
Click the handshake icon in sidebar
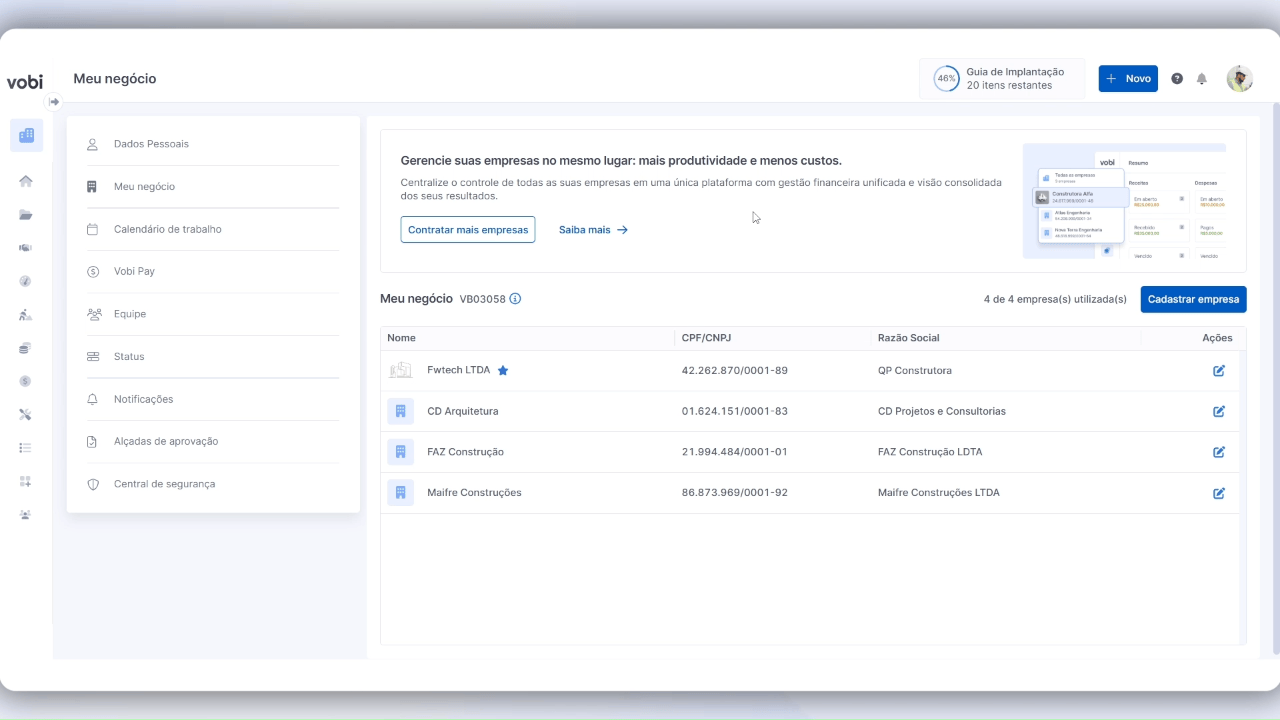click(x=26, y=248)
